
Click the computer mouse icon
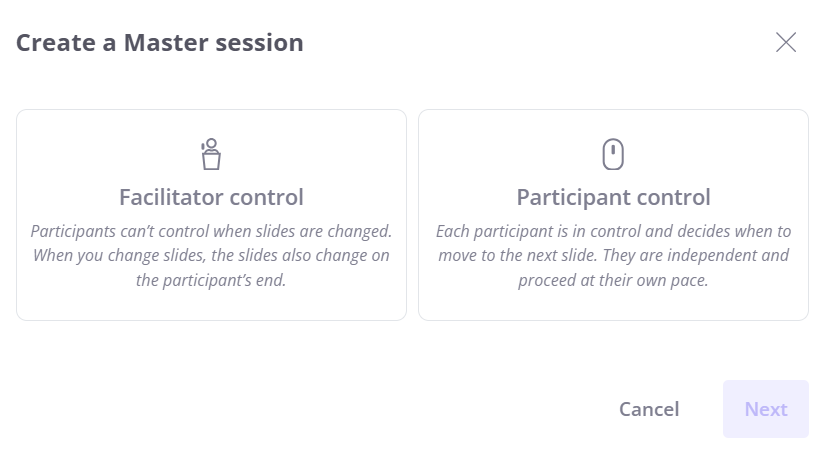[613, 154]
